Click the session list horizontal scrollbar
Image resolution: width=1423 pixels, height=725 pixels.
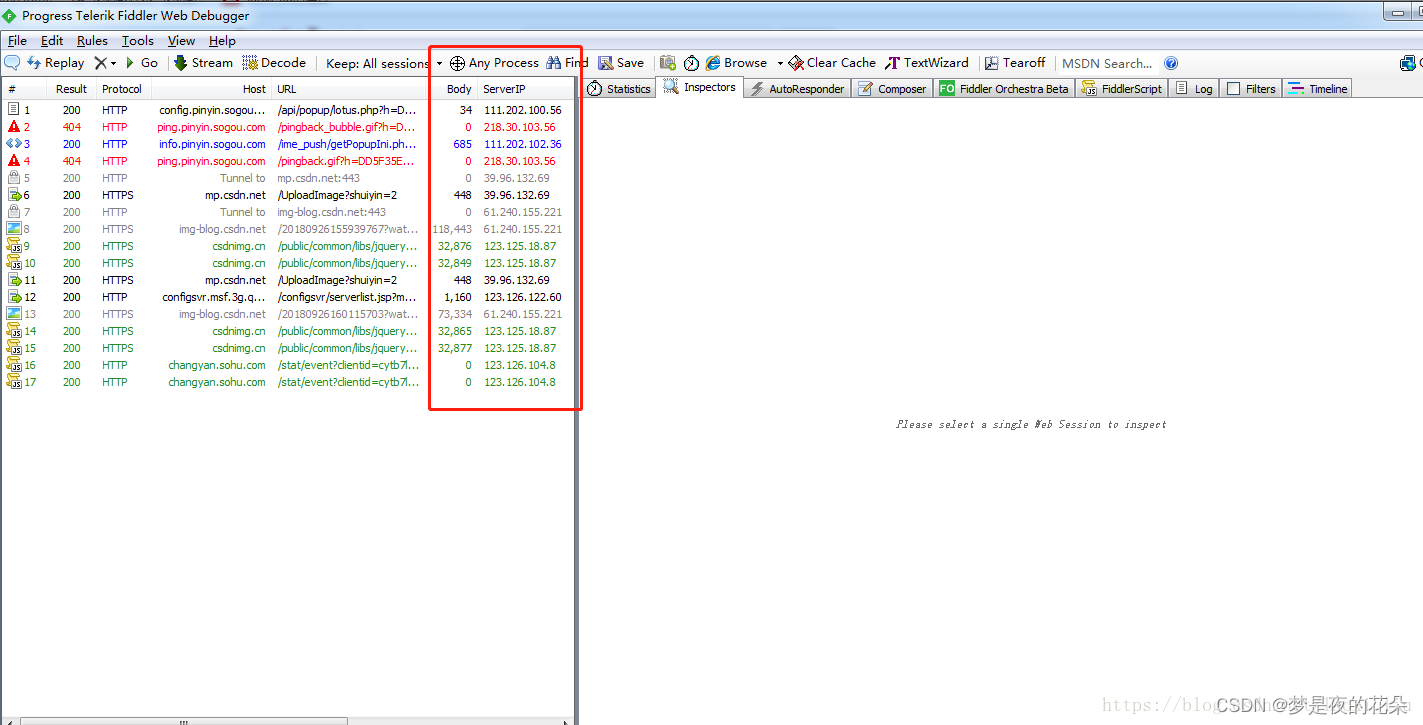point(184,721)
